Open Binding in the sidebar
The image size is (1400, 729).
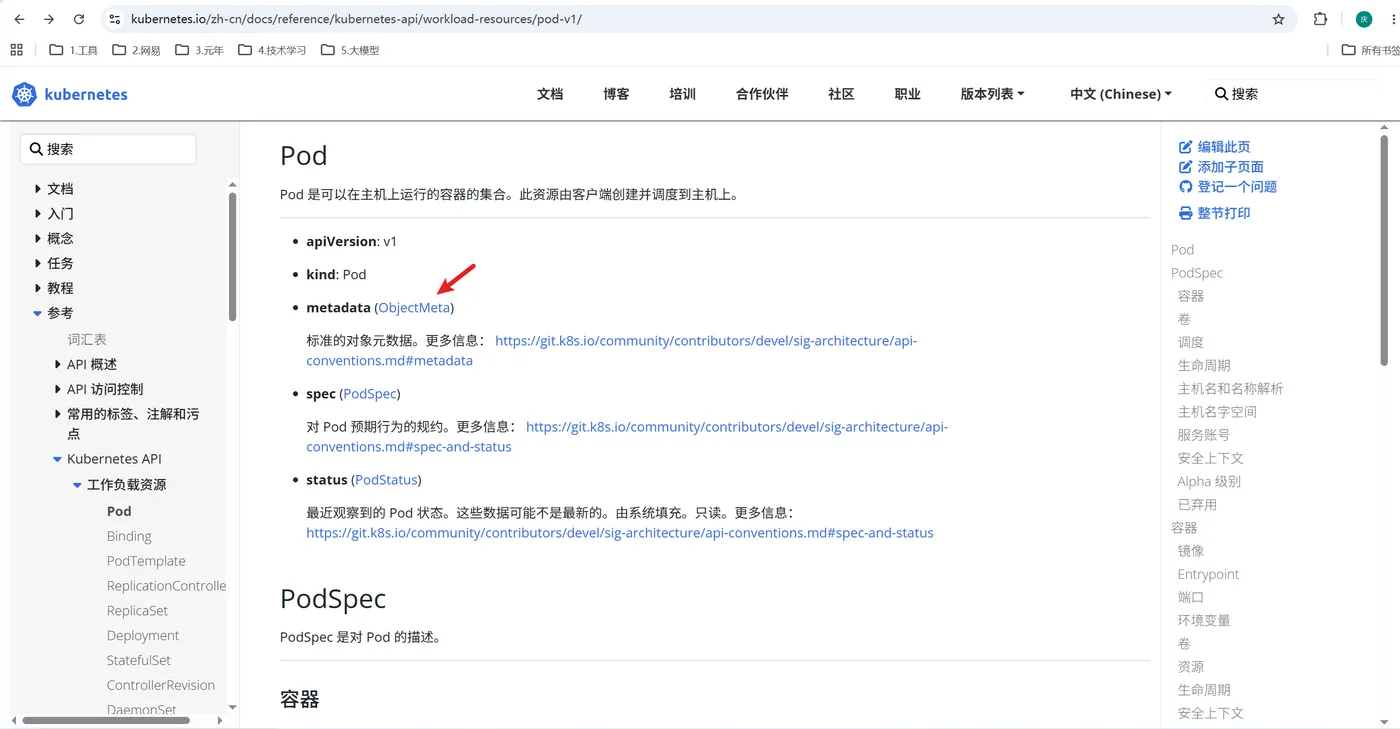129,536
